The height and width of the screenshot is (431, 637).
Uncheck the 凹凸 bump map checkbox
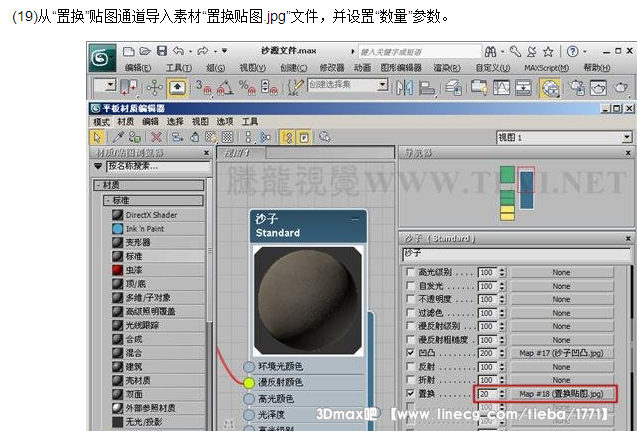click(411, 353)
